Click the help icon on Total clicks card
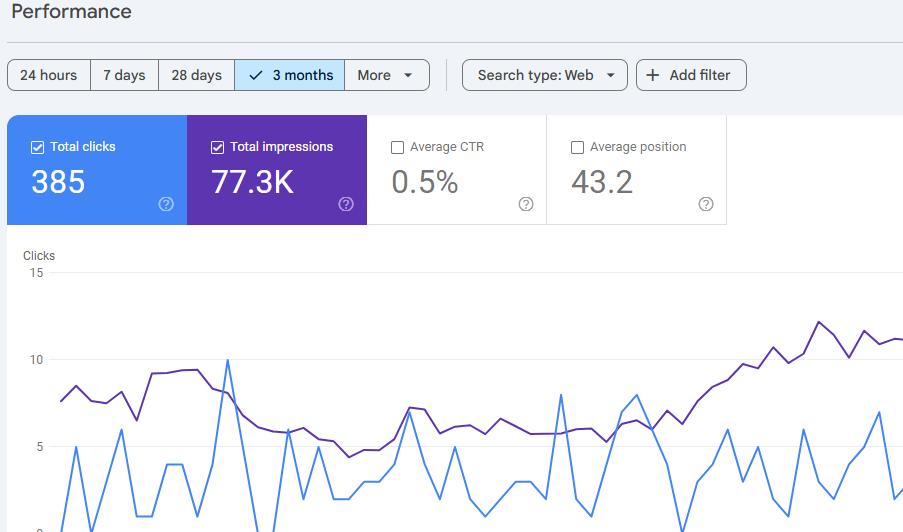 click(166, 204)
